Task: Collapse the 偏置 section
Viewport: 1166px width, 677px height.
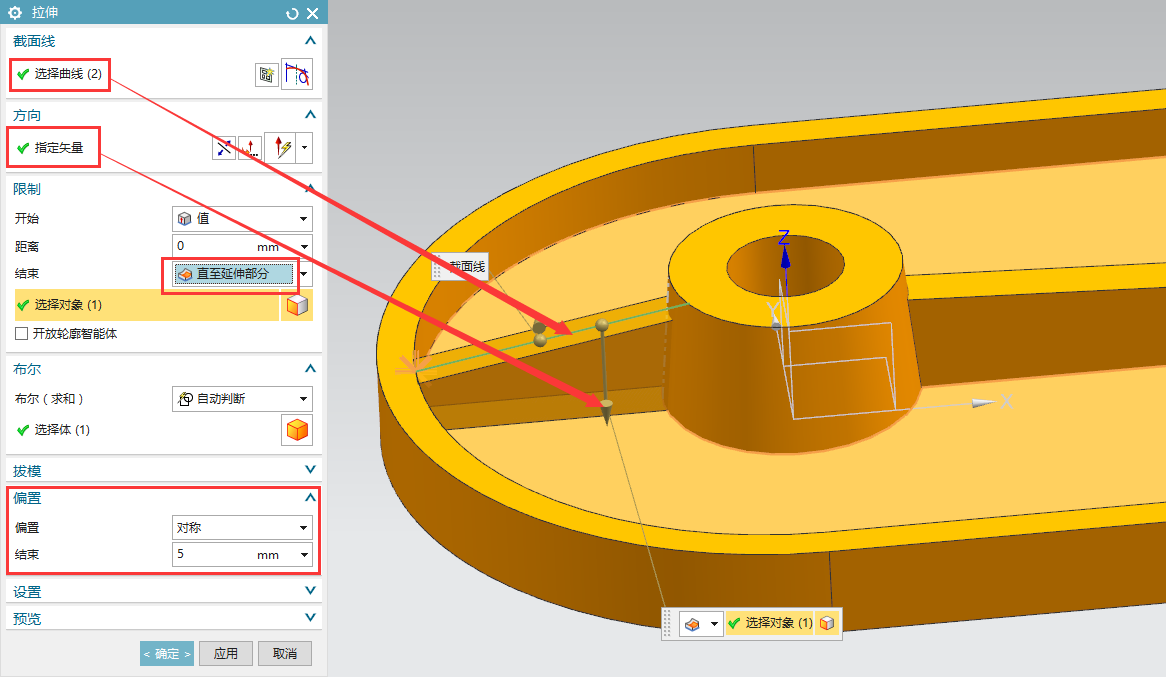Action: click(310, 497)
